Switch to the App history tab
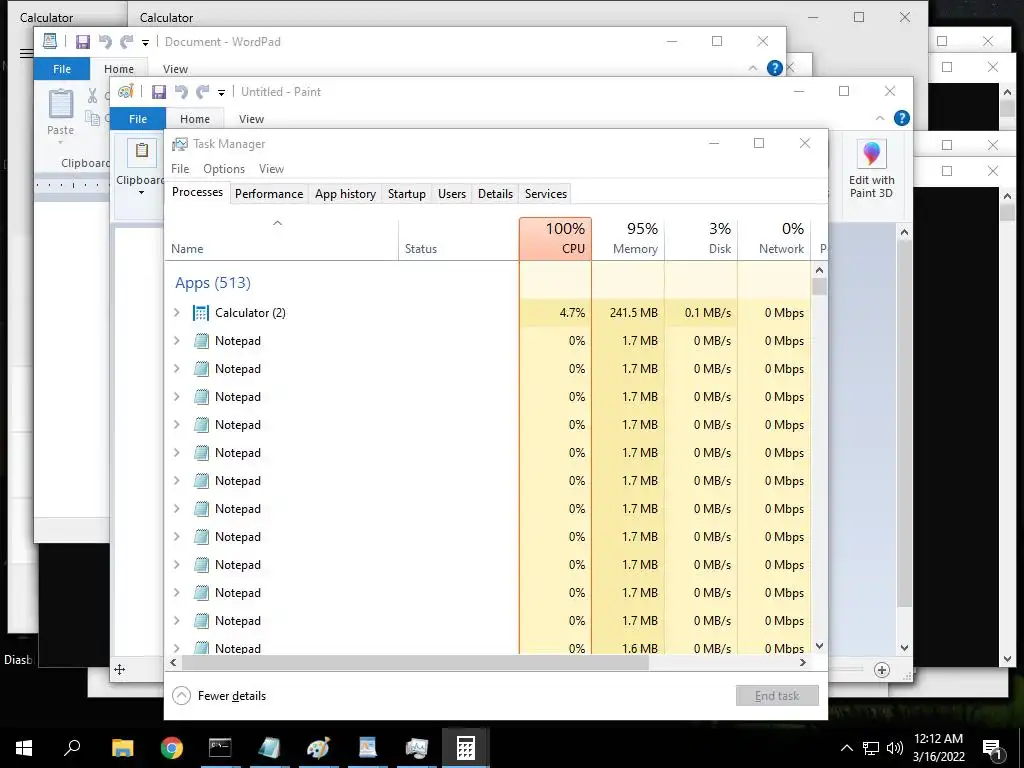The width and height of the screenshot is (1024, 768). tap(345, 194)
